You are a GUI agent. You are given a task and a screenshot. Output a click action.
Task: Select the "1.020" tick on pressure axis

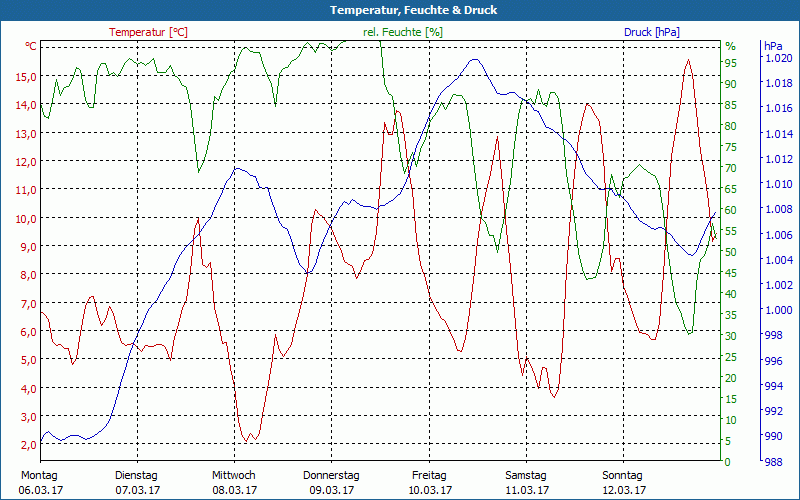[777, 58]
